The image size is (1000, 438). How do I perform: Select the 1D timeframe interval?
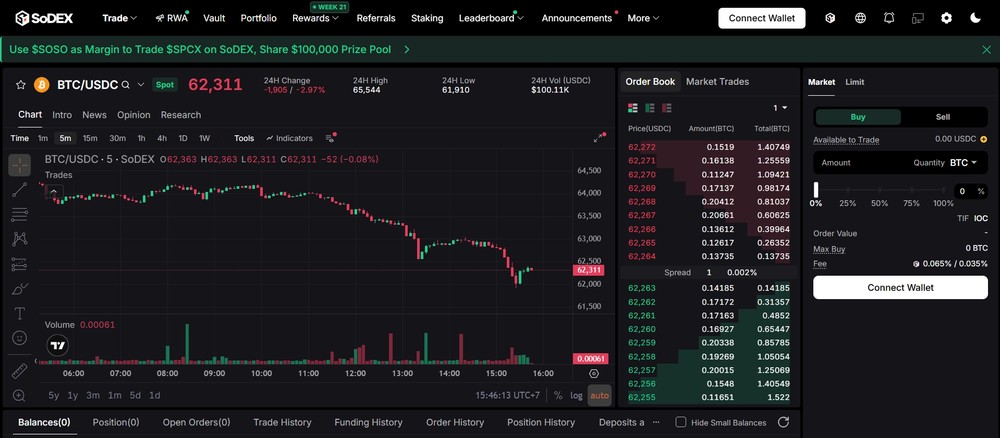click(182, 138)
